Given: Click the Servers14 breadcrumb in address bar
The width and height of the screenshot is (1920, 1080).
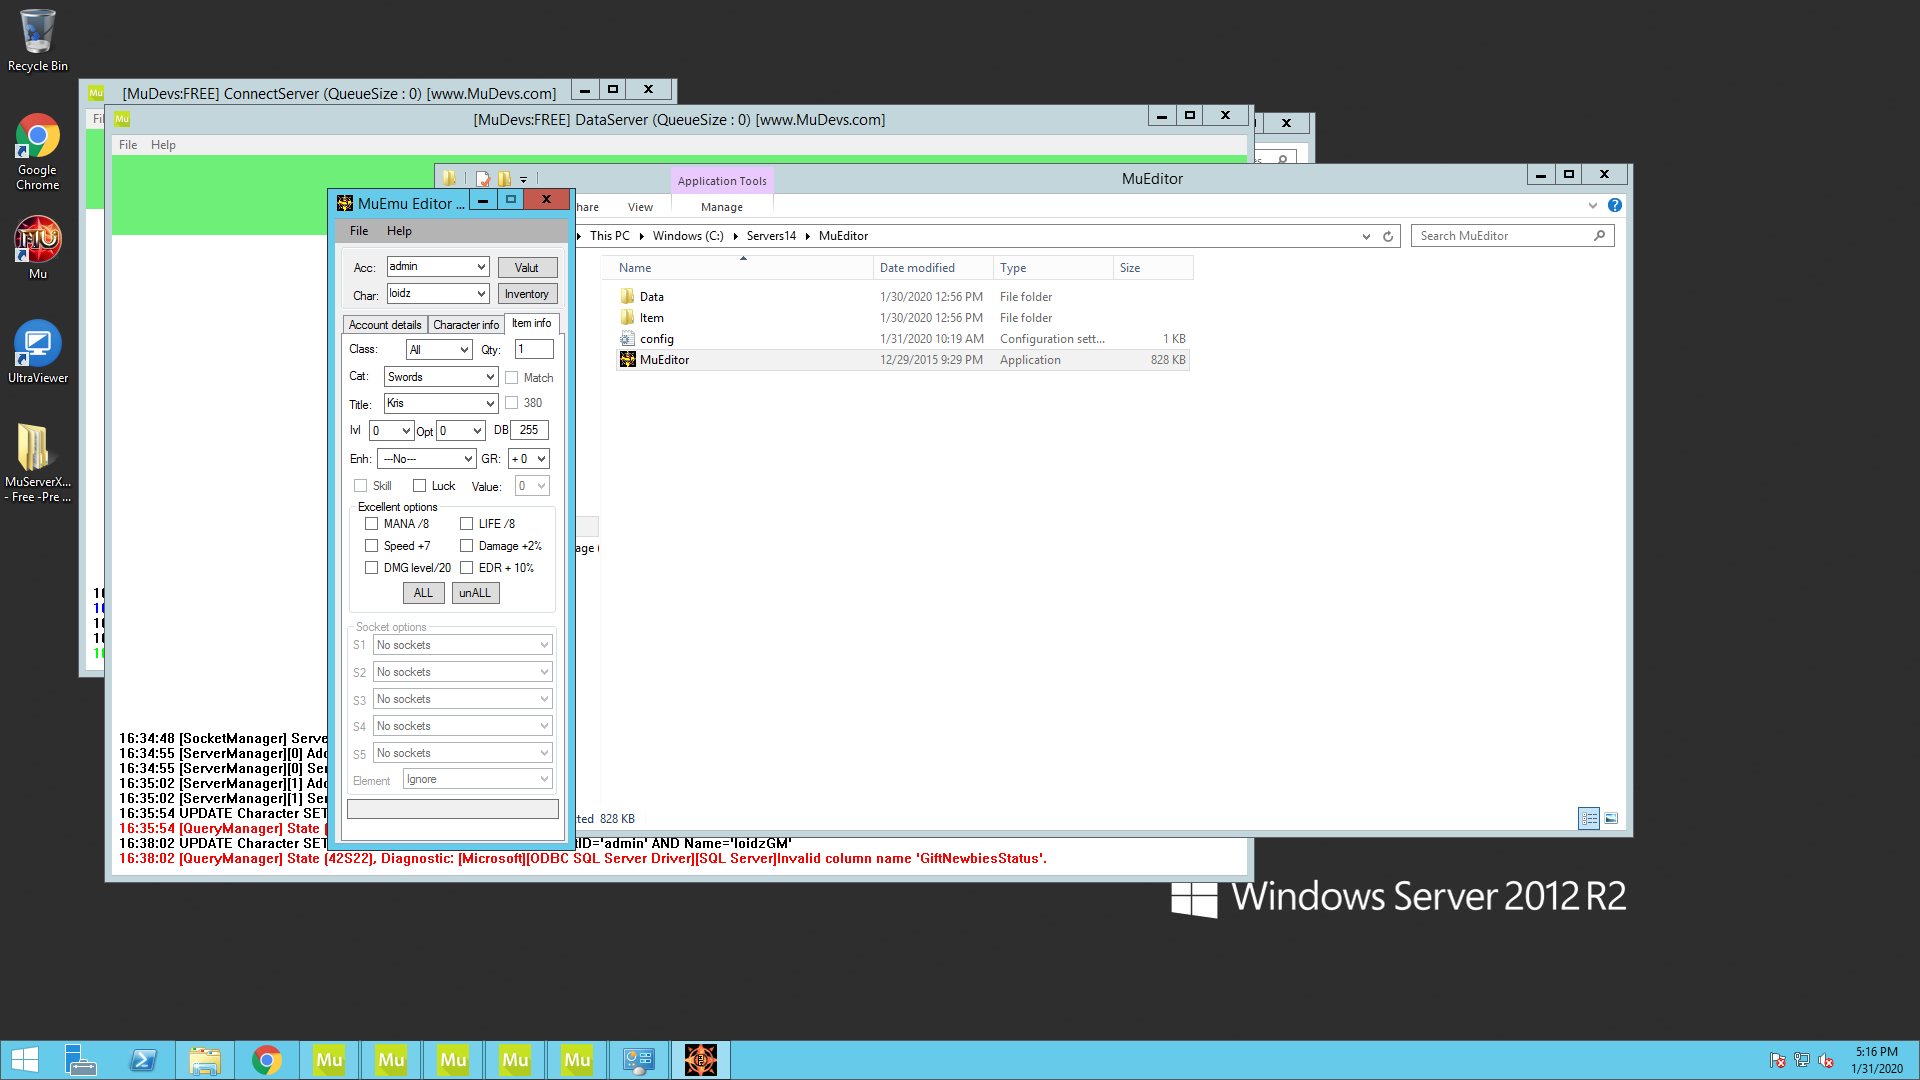Looking at the screenshot, I should tap(771, 236).
